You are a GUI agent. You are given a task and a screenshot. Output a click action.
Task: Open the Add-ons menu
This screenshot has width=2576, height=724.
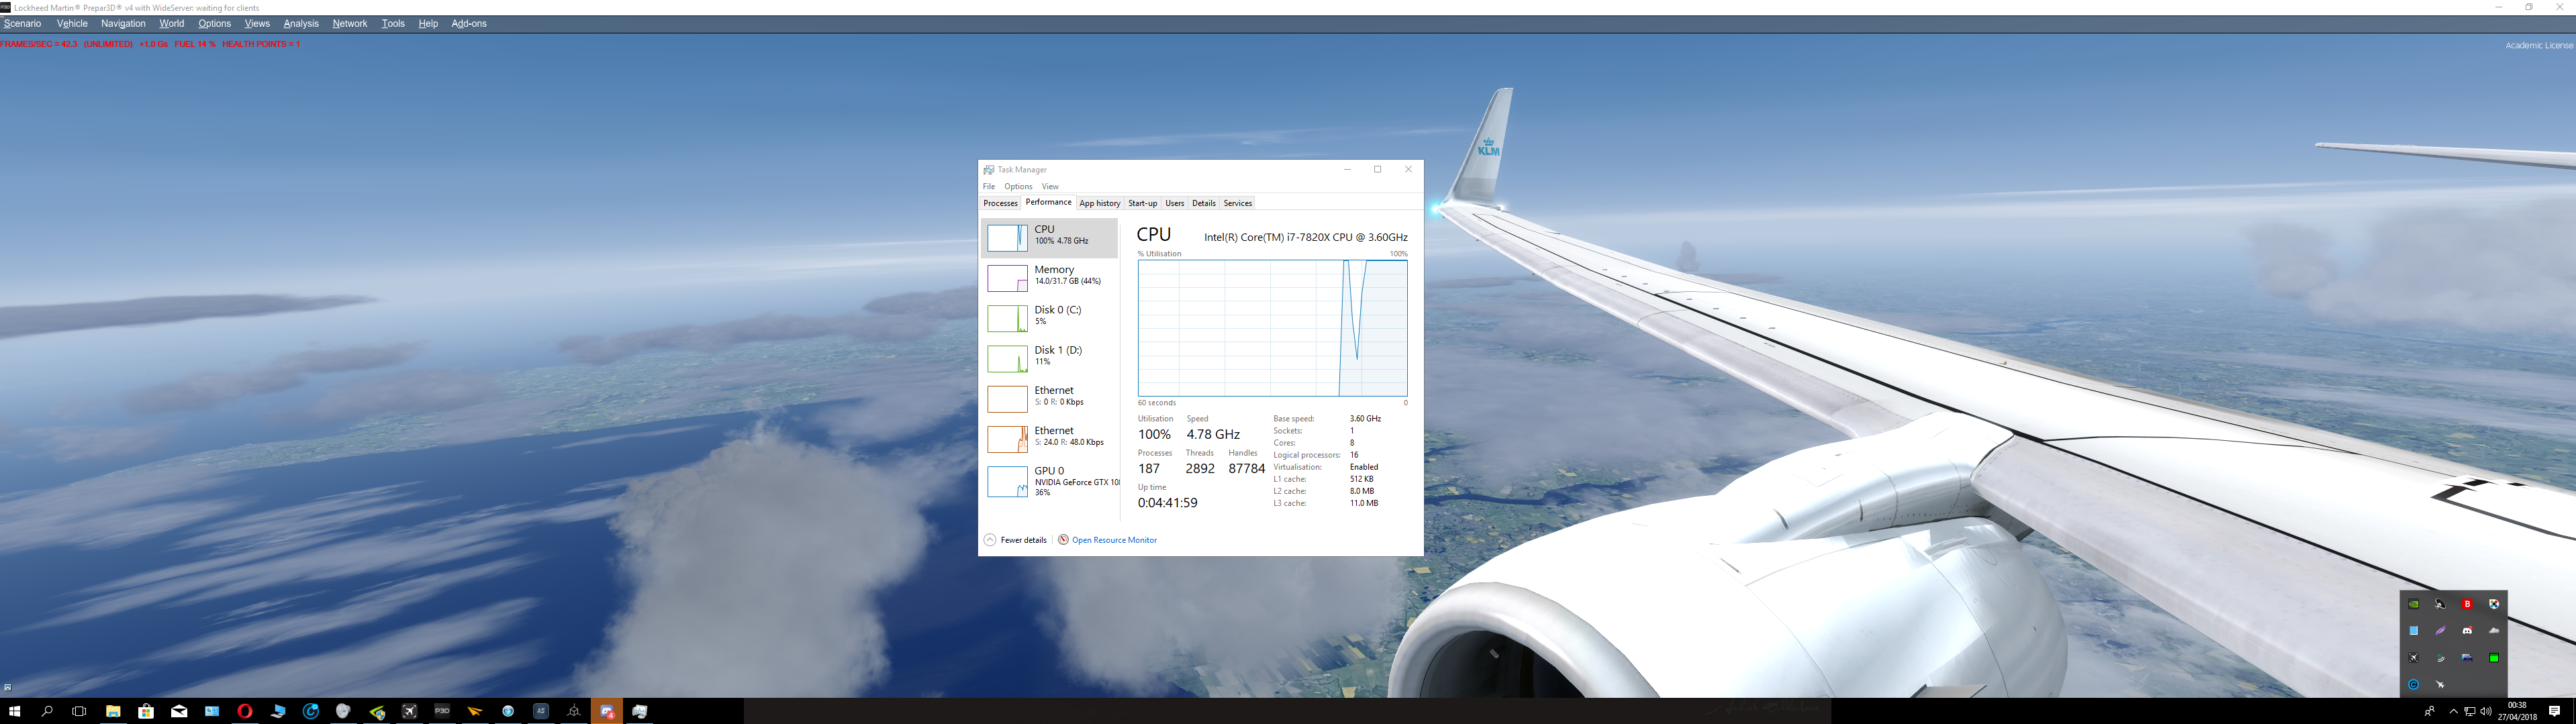[x=469, y=23]
